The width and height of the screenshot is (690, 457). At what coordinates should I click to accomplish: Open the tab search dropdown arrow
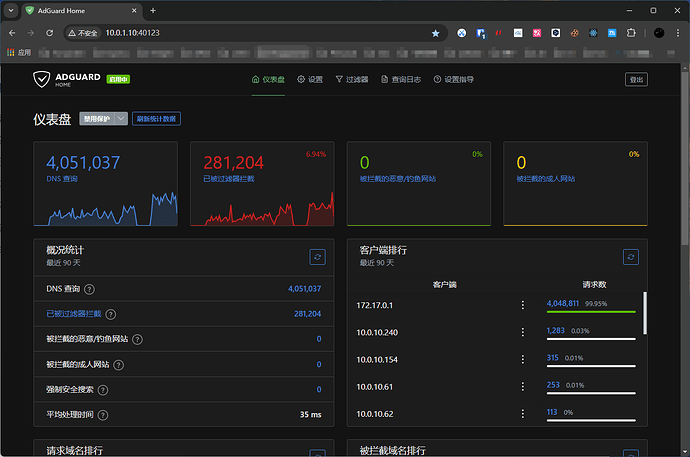point(11,11)
